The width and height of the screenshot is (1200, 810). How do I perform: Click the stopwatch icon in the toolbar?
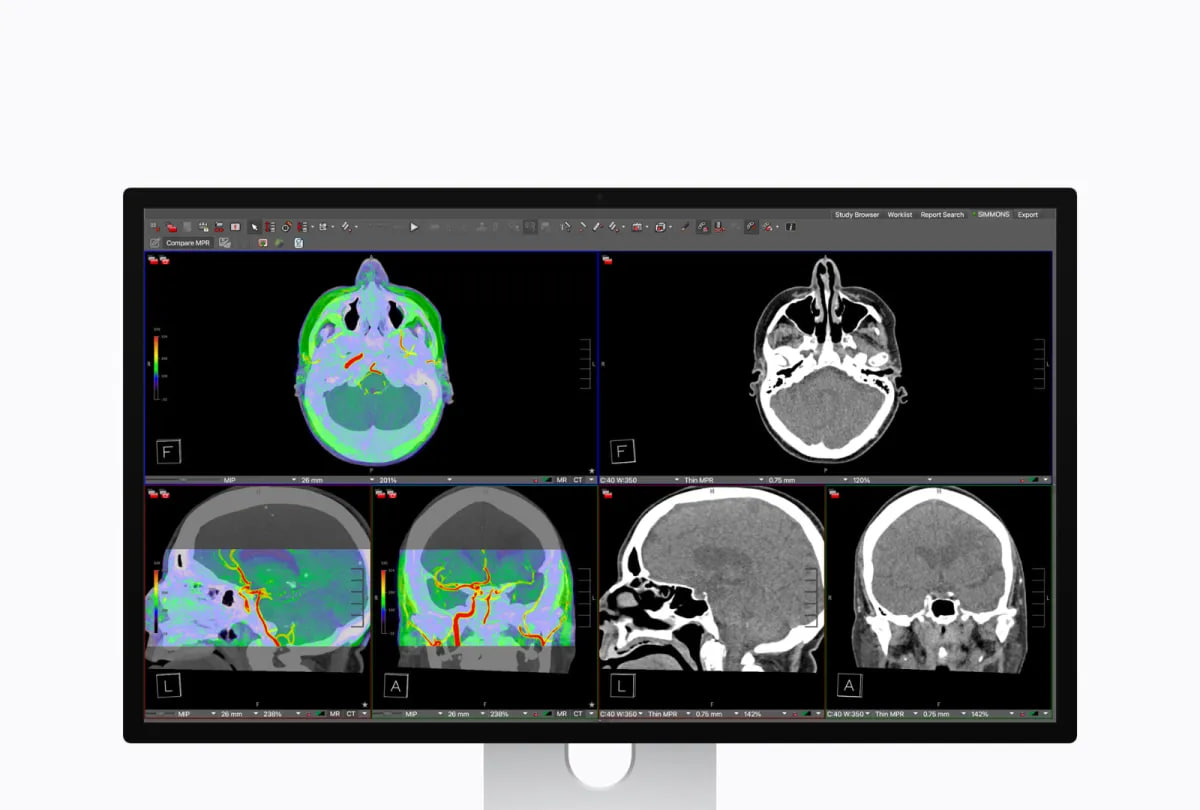[x=285, y=227]
